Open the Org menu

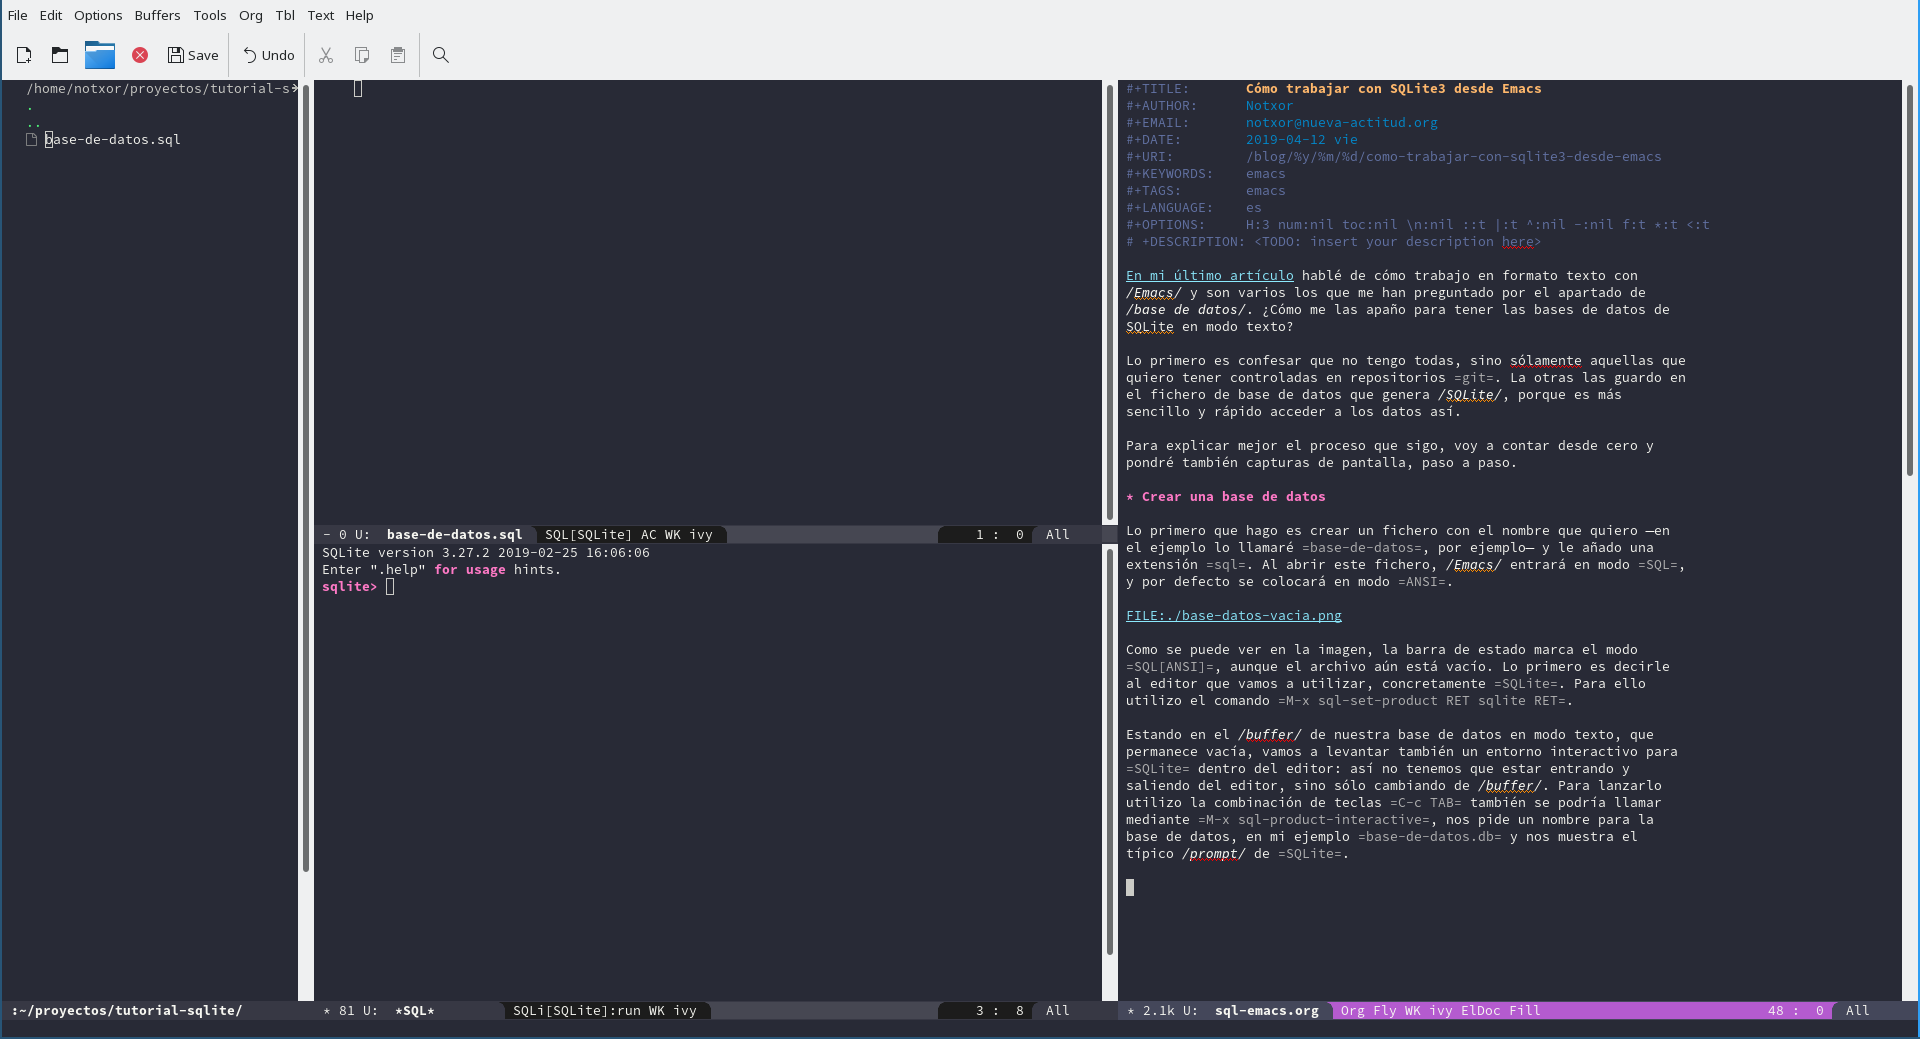click(251, 15)
